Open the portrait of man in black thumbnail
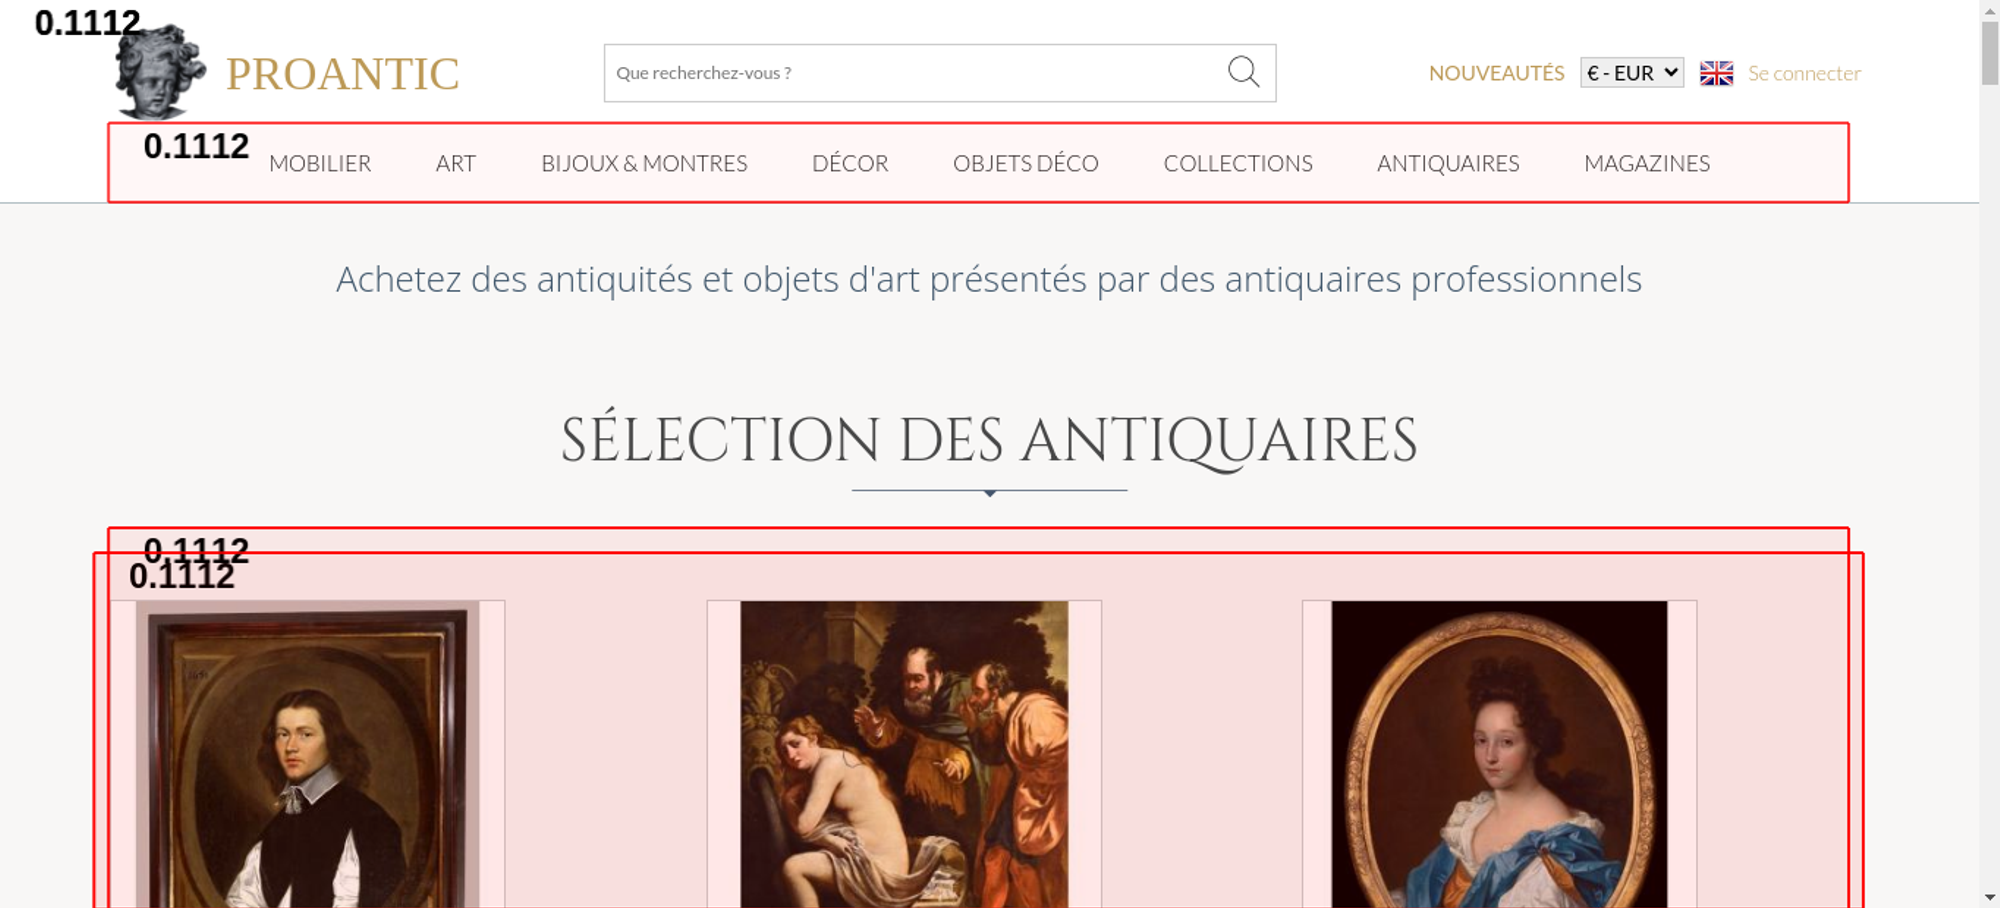This screenshot has width=2000, height=908. [308, 754]
